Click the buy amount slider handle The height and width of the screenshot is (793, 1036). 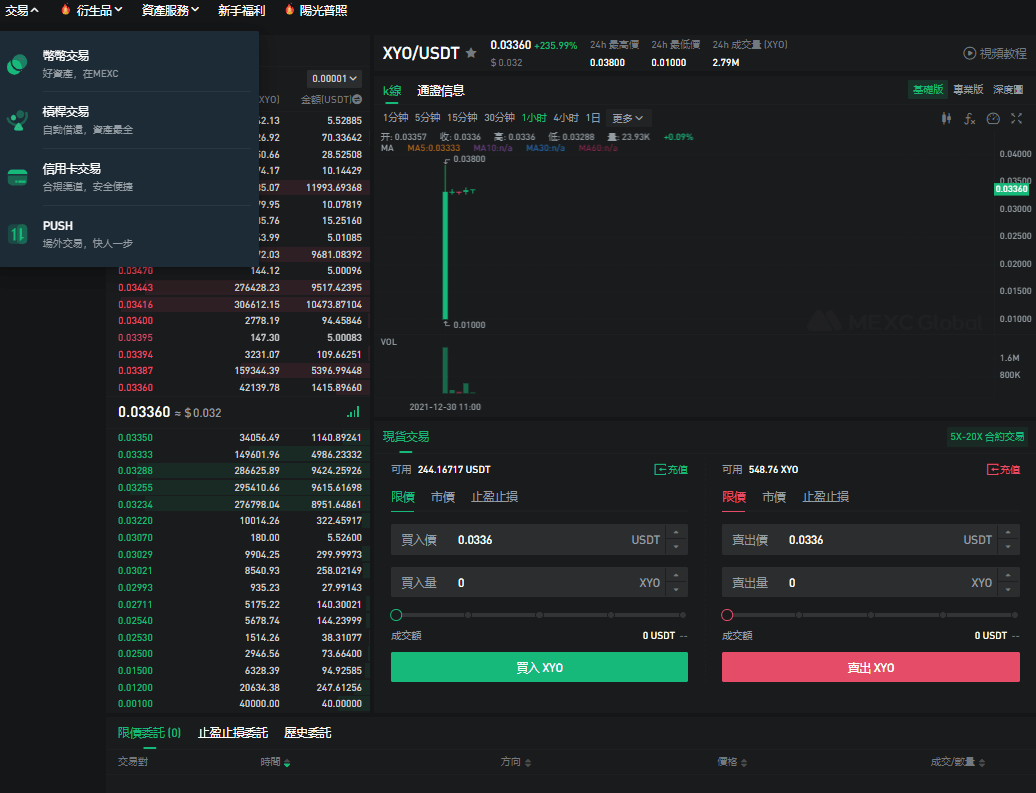pos(397,615)
